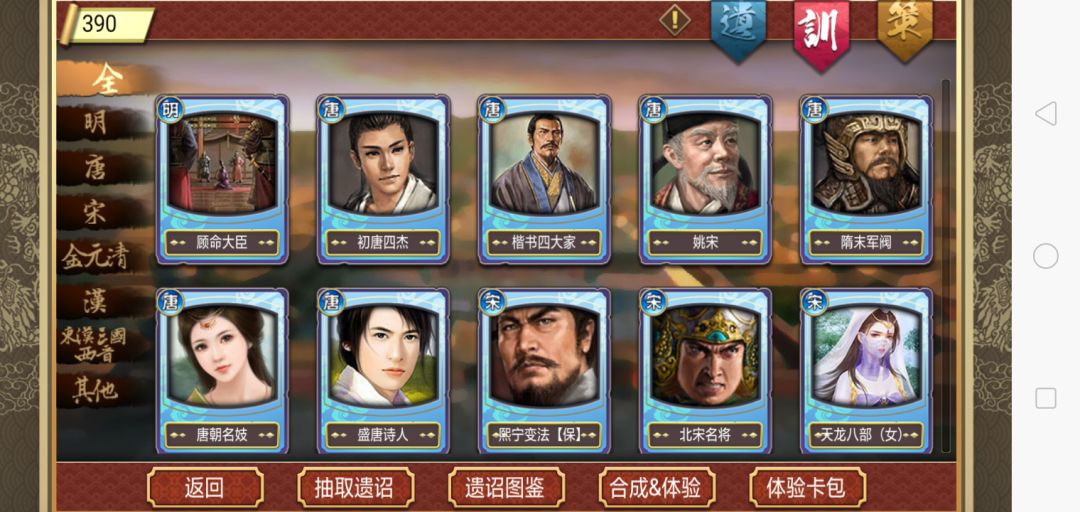Open 遗诏图鉴 button
Image resolution: width=1080 pixels, height=512 pixels.
[506, 488]
